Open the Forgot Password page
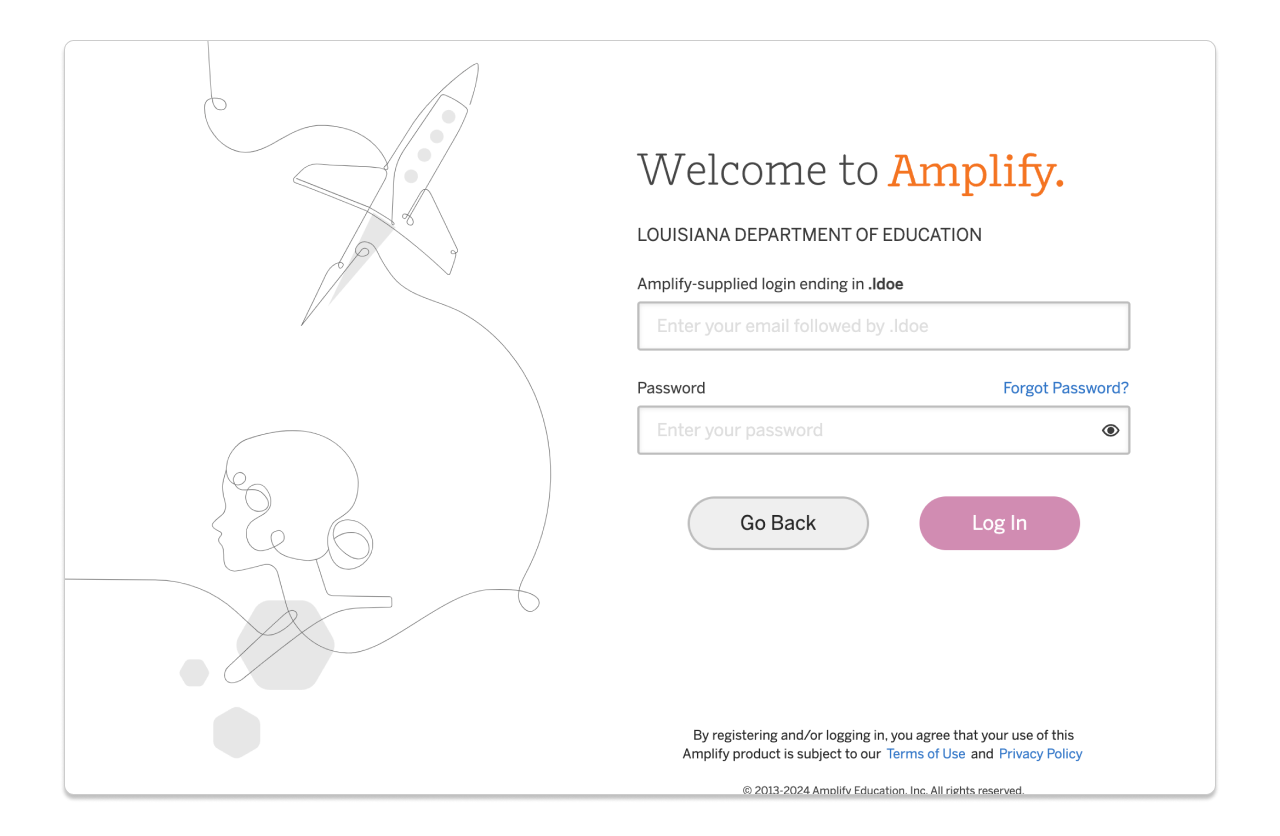Viewport: 1280px width, 836px height. click(1065, 388)
